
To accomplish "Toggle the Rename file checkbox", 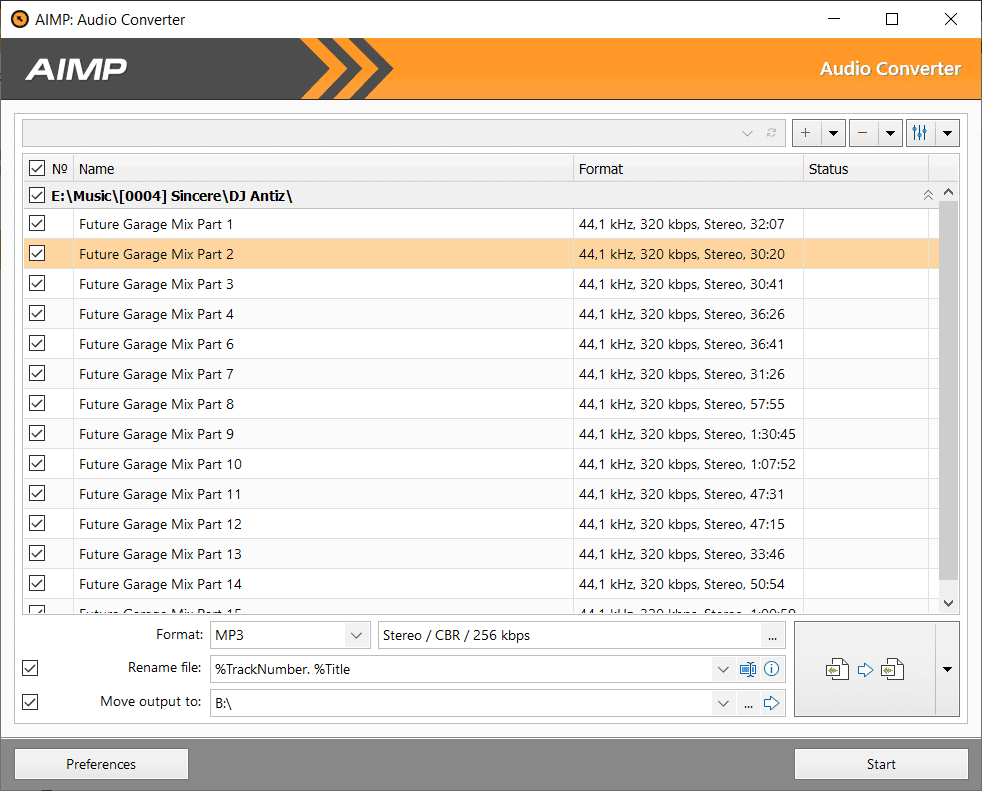I will pyautogui.click(x=30, y=668).
